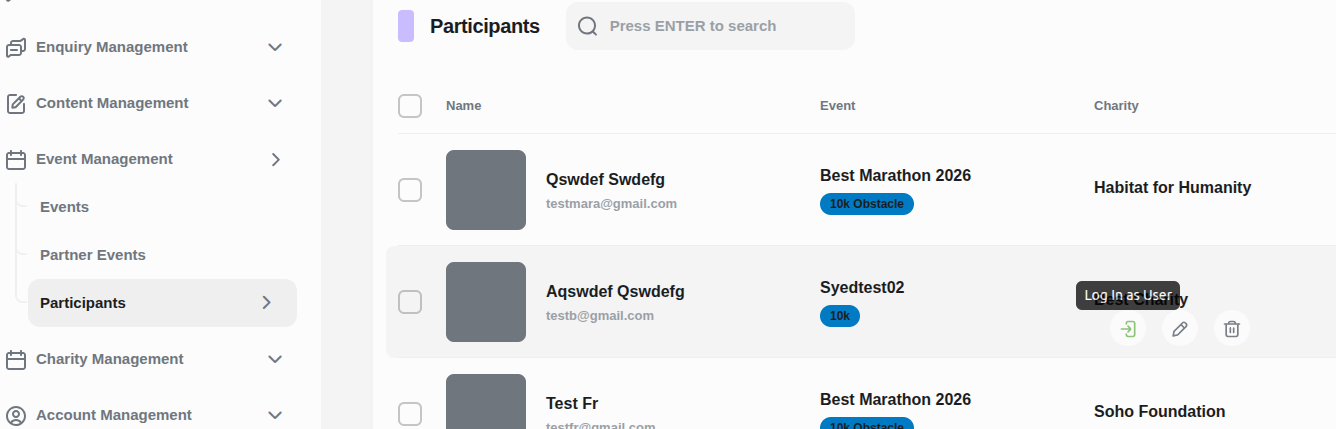This screenshot has width=1336, height=429.
Task: Collapse the Event Management chevron
Action: click(x=275, y=159)
